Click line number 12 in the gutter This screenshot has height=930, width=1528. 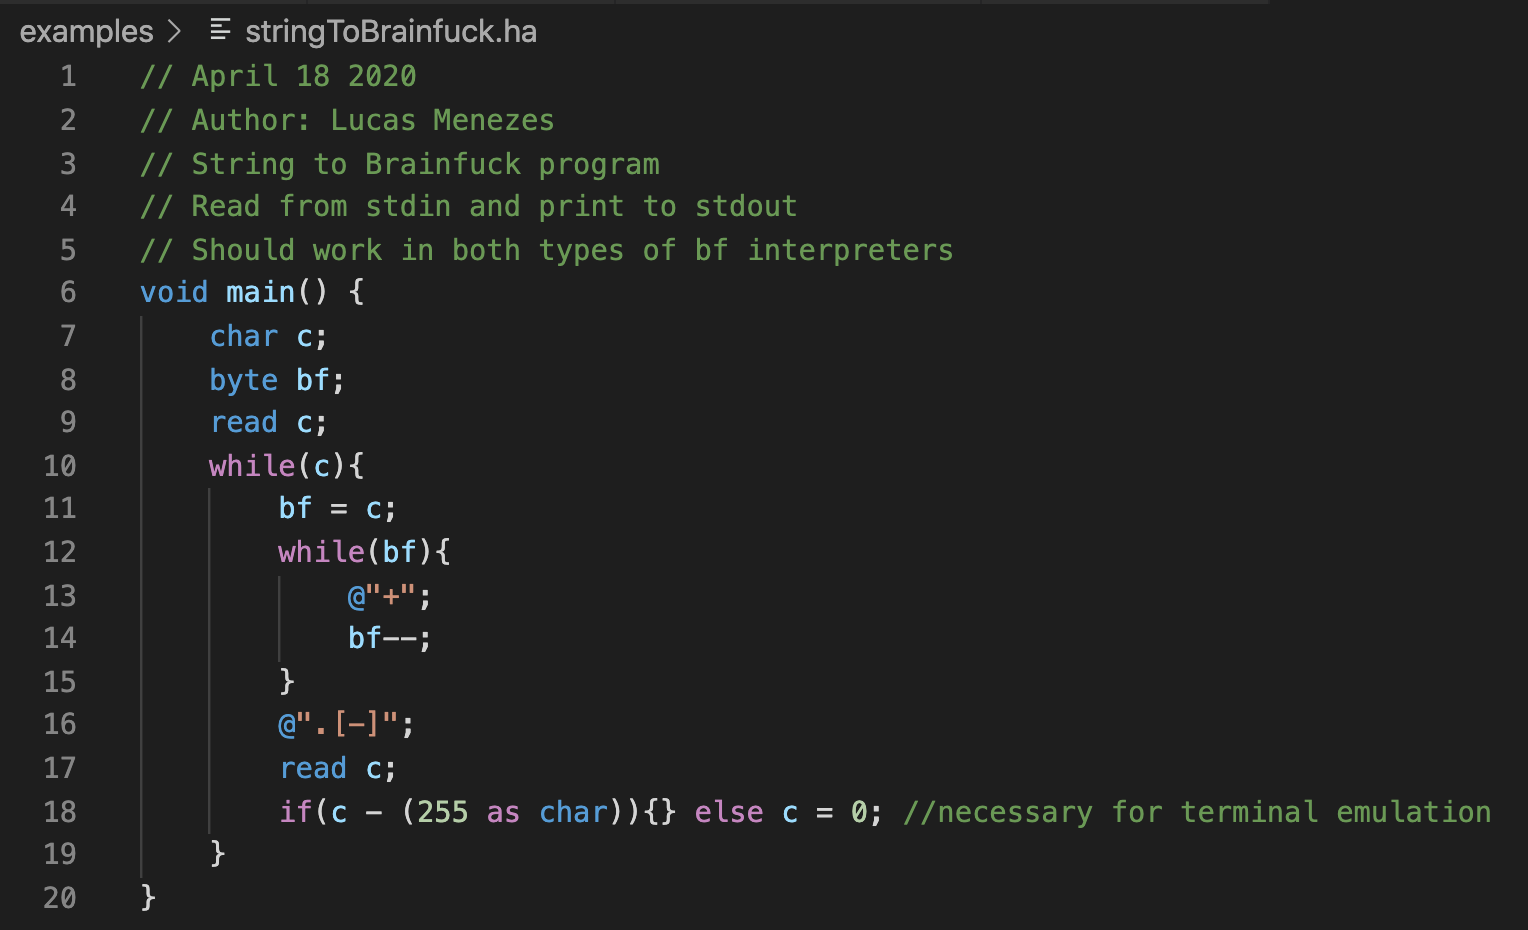(x=60, y=552)
